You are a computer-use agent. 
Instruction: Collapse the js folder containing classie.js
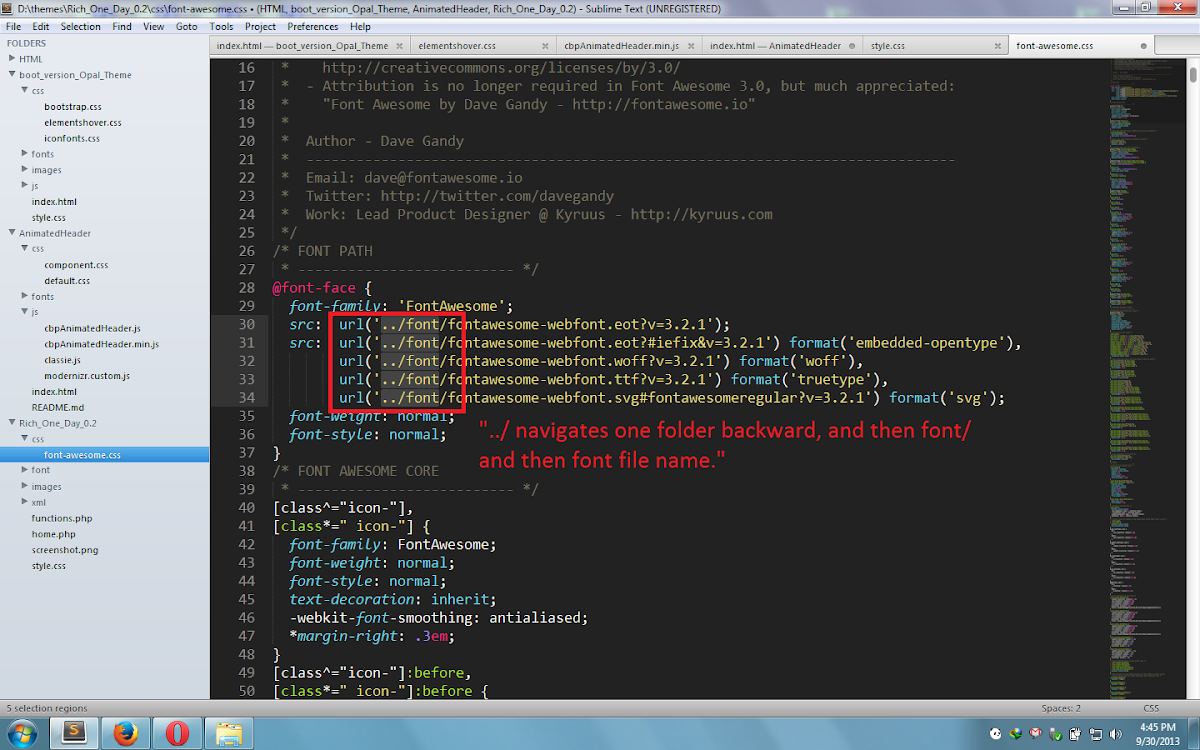24,312
